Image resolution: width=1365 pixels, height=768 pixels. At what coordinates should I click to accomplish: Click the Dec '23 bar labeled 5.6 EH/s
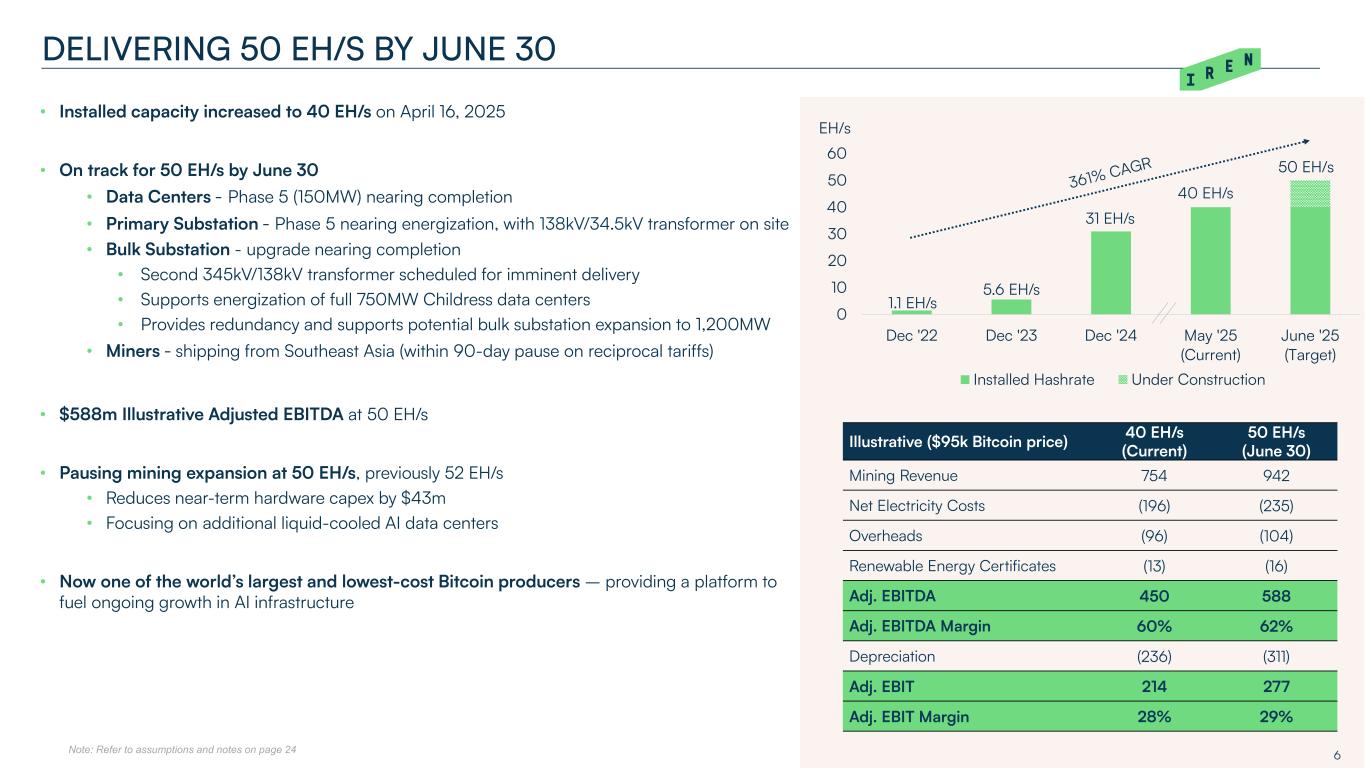point(1011,306)
